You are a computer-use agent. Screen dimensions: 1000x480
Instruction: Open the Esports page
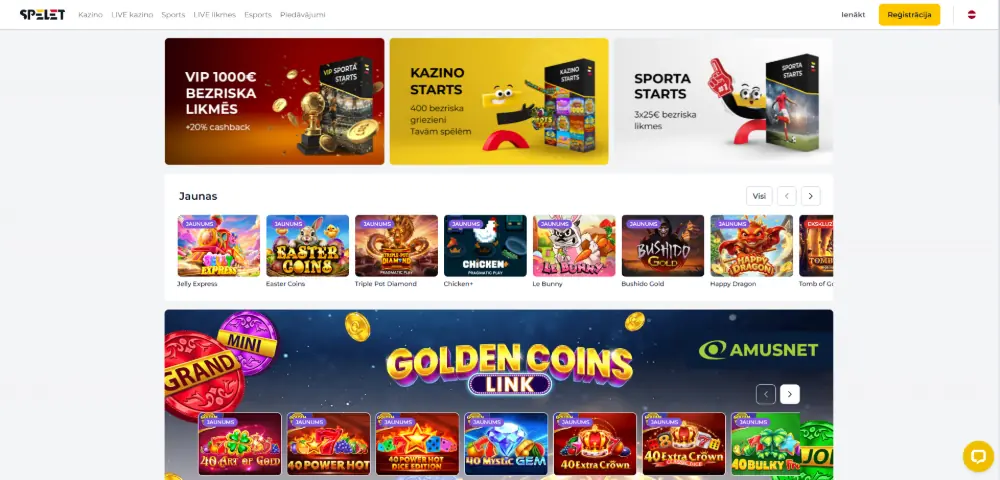[x=258, y=15]
